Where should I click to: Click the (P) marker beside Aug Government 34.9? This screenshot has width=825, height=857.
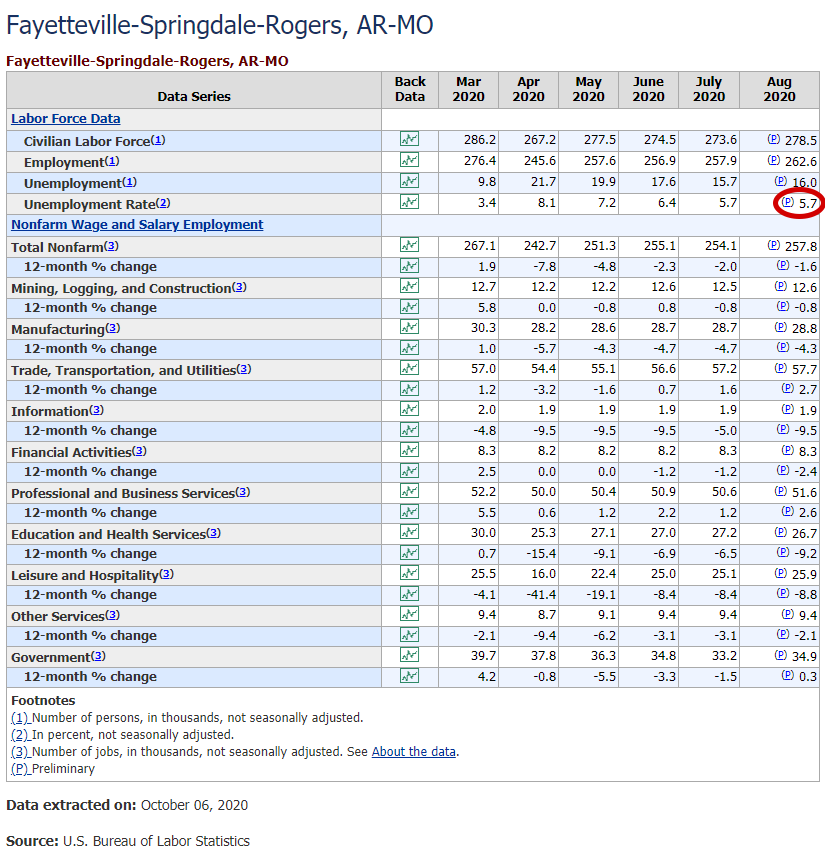point(781,655)
